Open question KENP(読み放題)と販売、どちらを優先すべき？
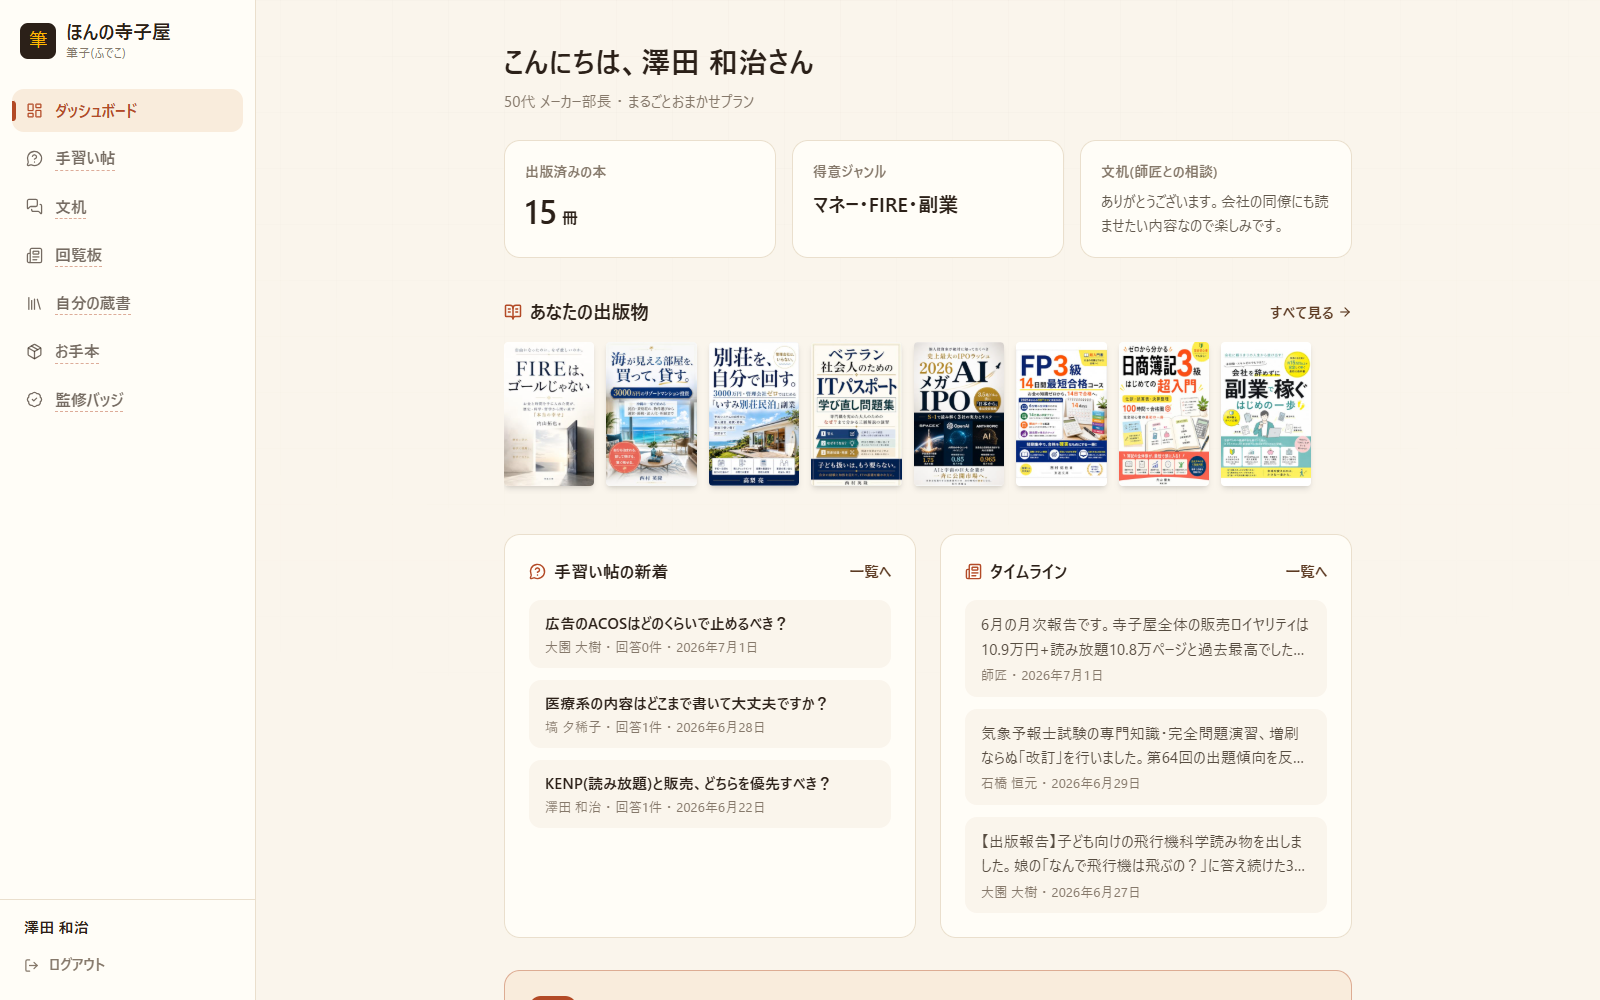1600x1000 pixels. [x=710, y=794]
